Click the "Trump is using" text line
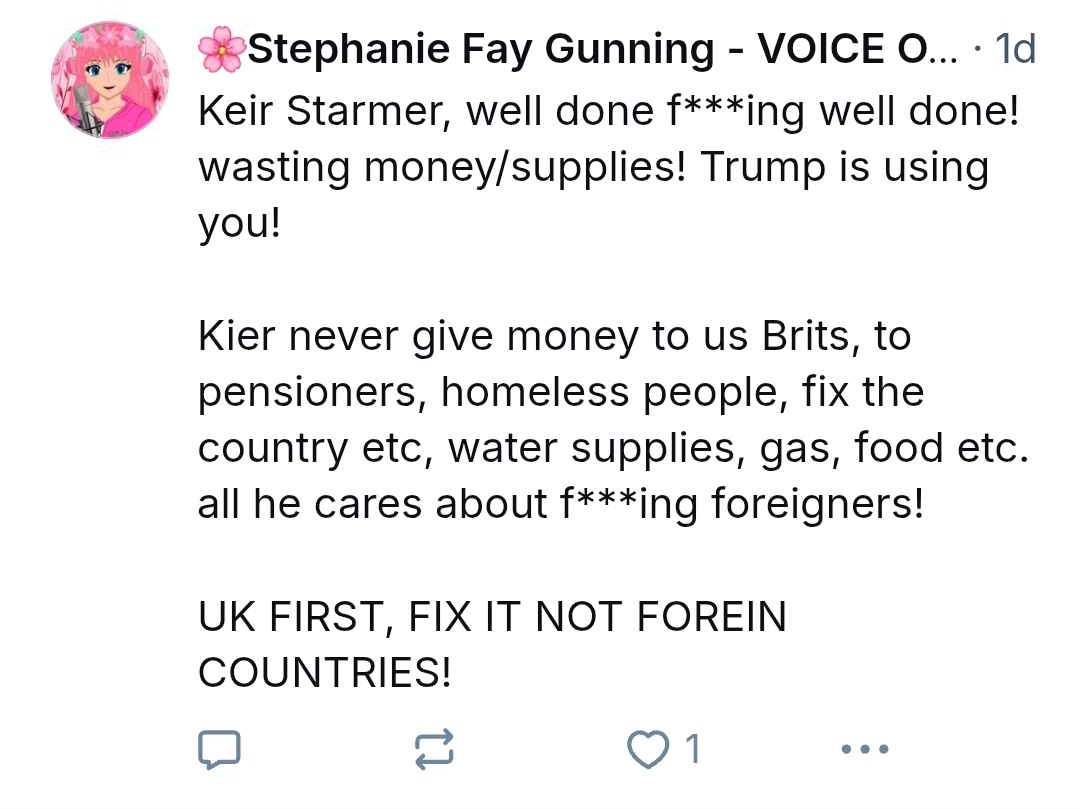Viewport: 1080px width, 809px height. (844, 166)
